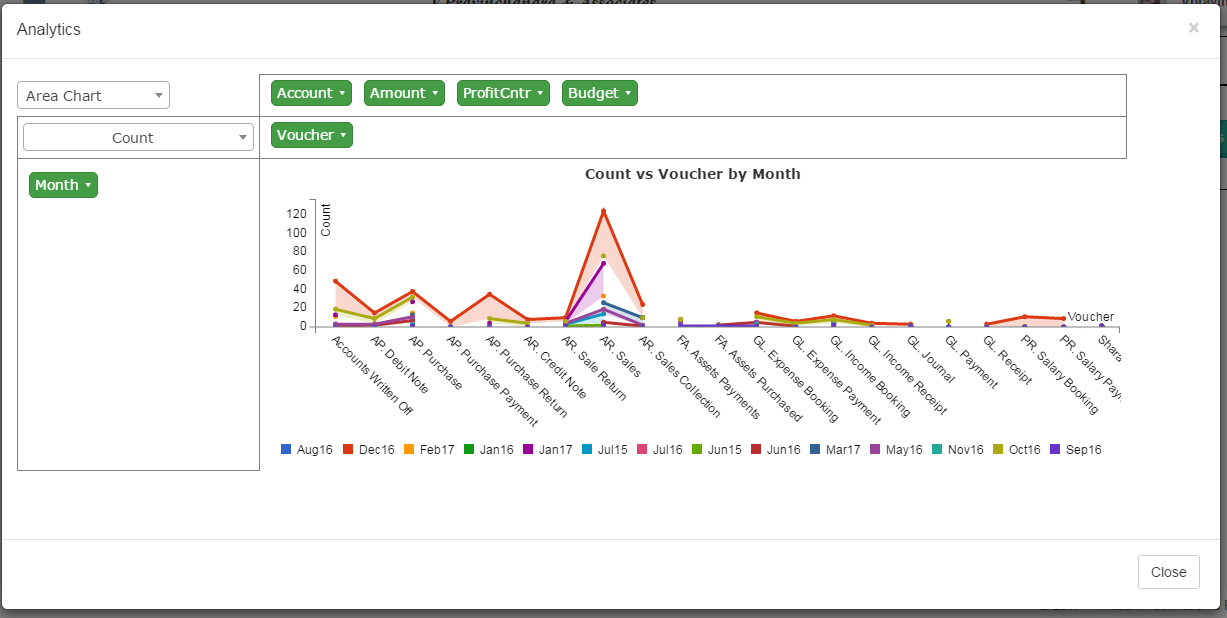Screen dimensions: 1227x618
Task: Dismiss the Analytics dialog with the X
Action: [1193, 28]
